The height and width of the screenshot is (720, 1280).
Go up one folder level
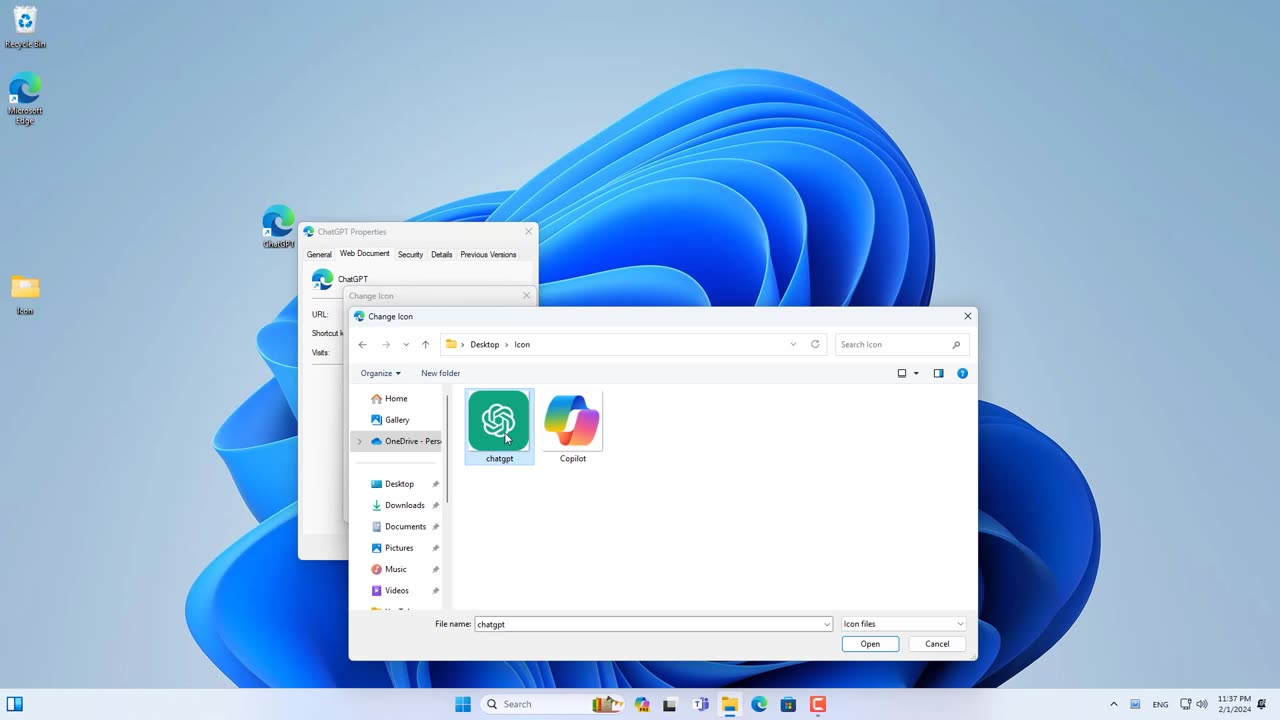(x=425, y=344)
